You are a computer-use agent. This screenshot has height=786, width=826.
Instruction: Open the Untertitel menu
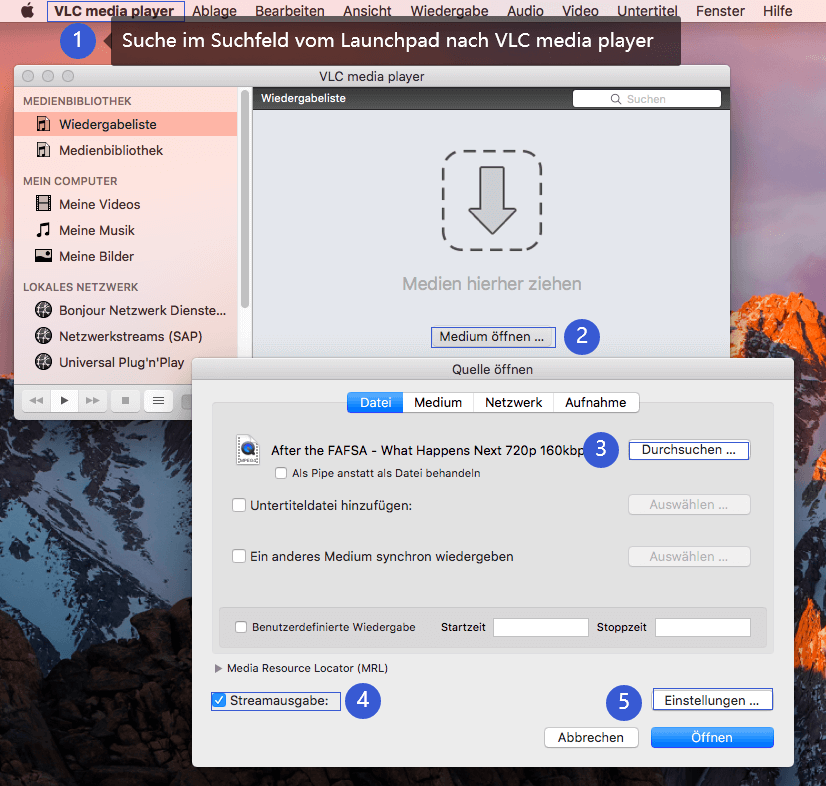(x=647, y=11)
